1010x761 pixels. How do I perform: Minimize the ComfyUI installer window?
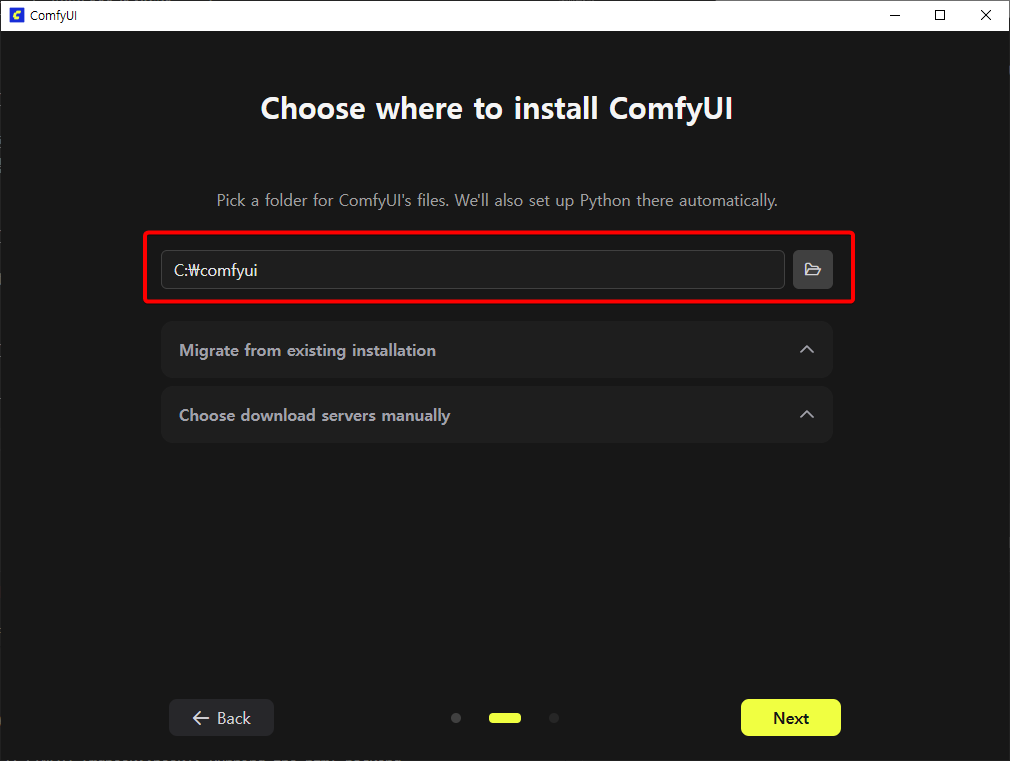tap(893, 15)
